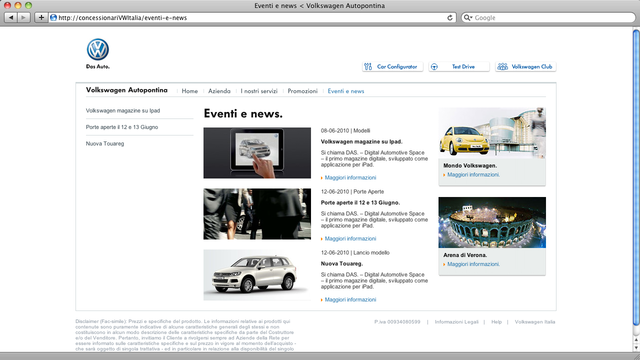Open the Test Drive button
This screenshot has height=360, width=640.
(x=459, y=67)
